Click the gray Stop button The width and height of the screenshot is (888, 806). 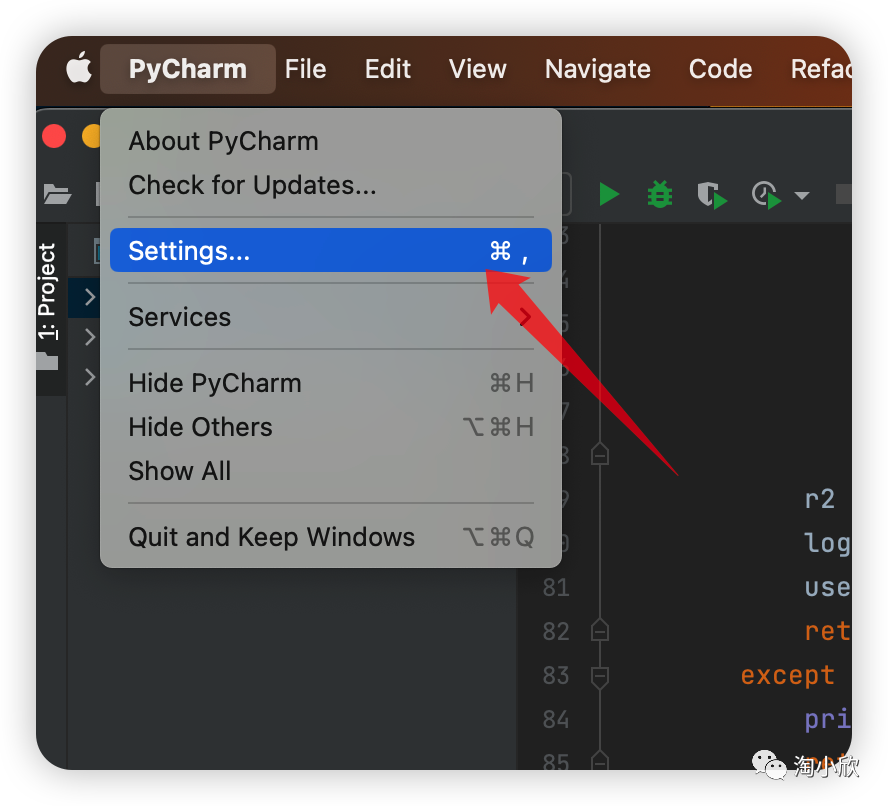(x=843, y=195)
